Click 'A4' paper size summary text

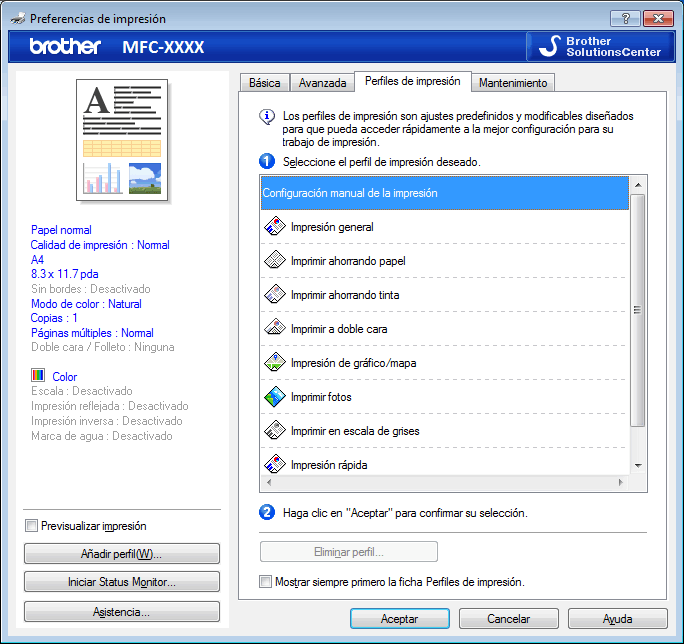coord(38,260)
